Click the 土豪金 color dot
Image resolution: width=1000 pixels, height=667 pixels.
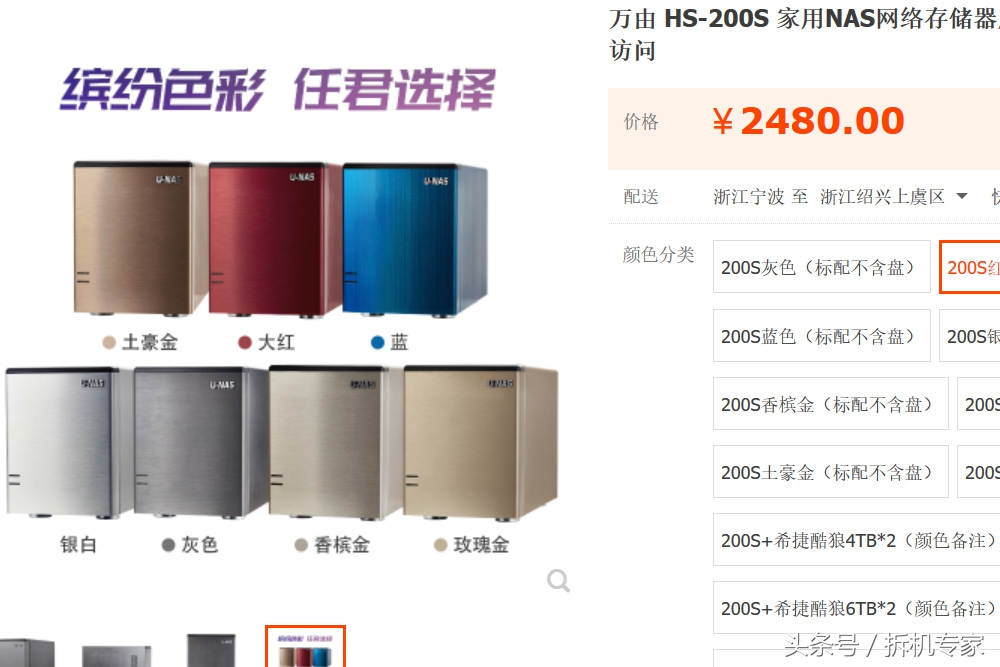(109, 342)
